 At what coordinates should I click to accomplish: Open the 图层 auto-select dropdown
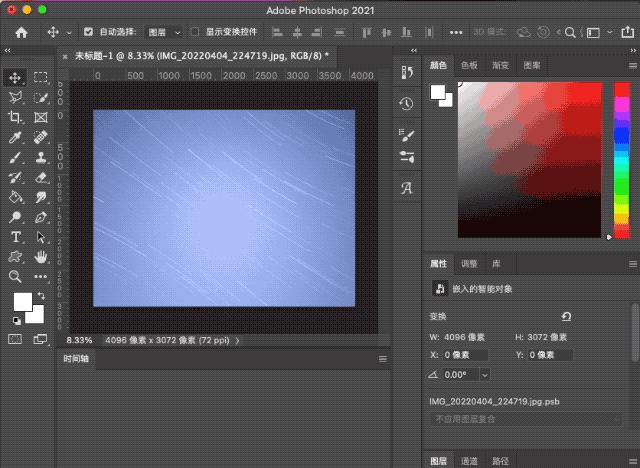164,32
